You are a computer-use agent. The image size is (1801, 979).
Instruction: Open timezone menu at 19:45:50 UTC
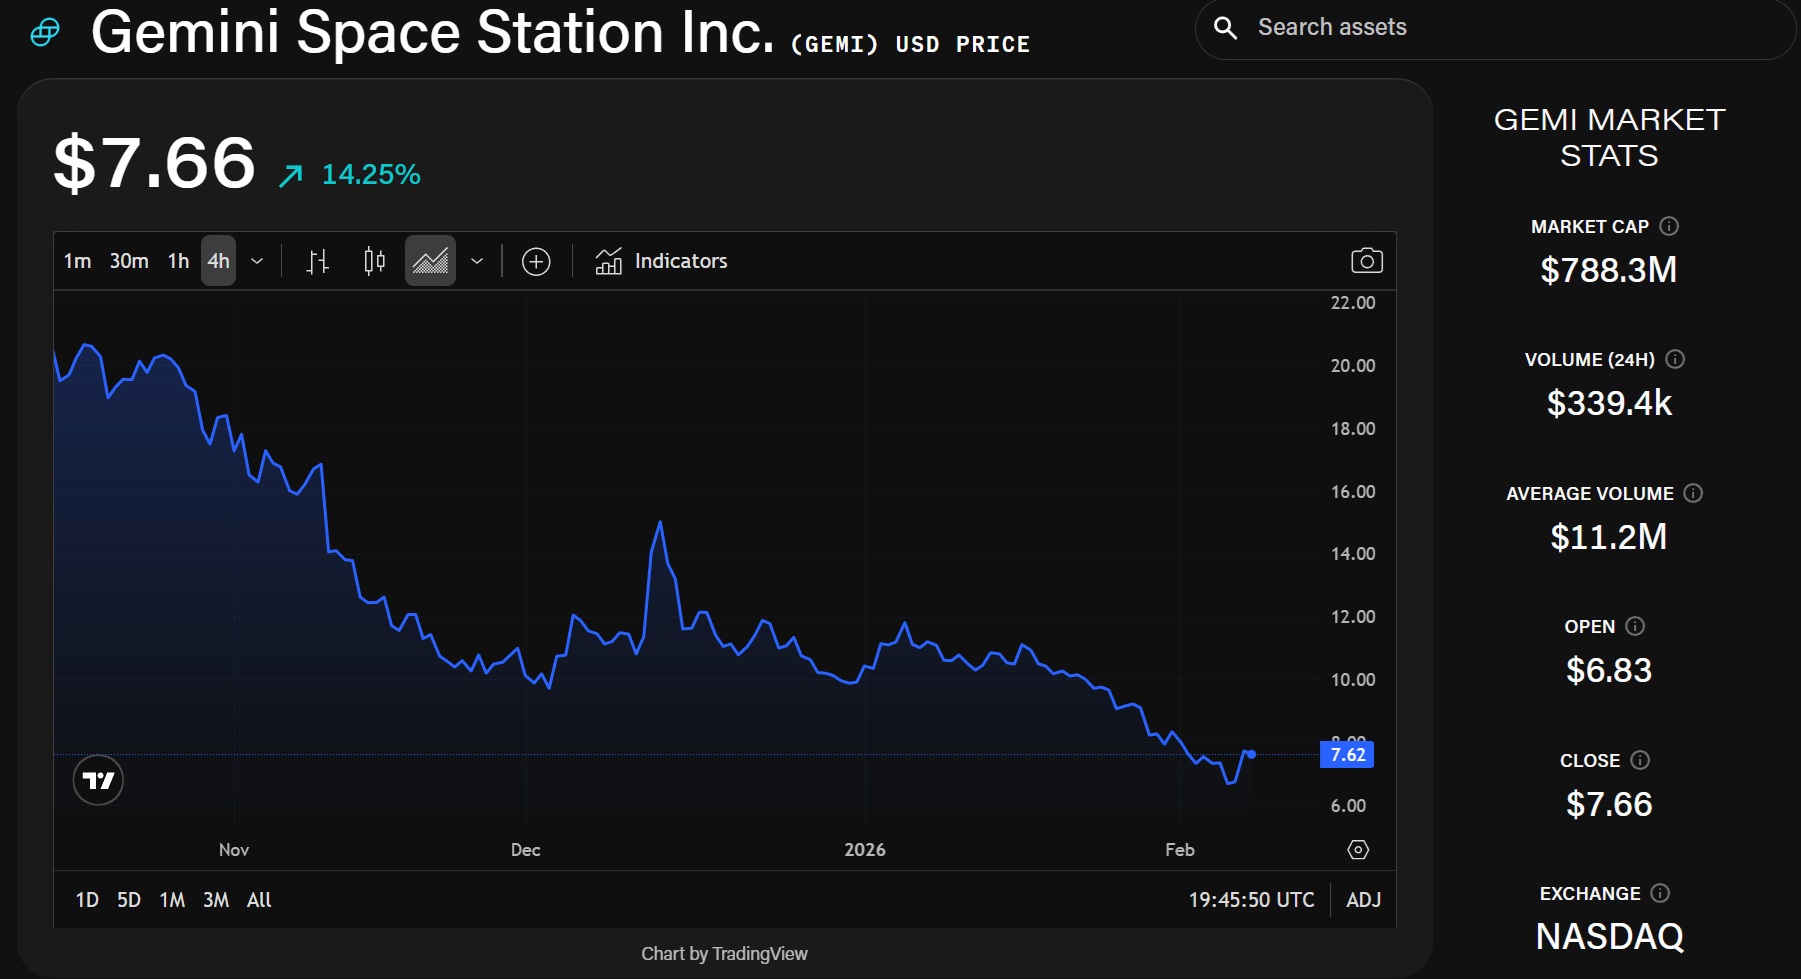1251,900
